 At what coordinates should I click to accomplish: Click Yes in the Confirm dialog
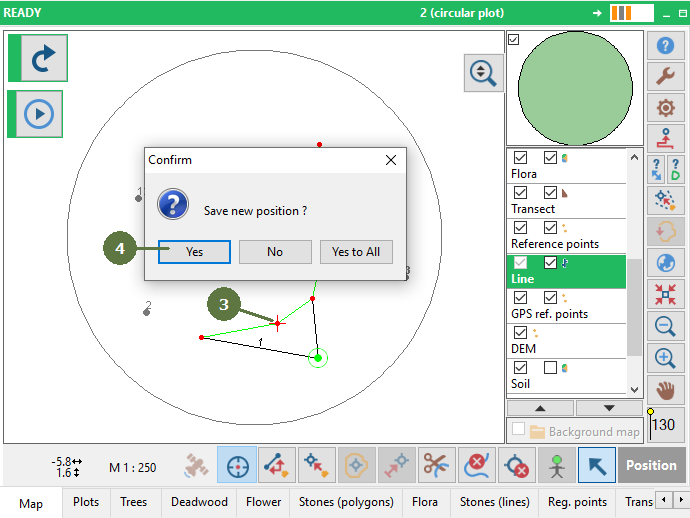click(194, 252)
